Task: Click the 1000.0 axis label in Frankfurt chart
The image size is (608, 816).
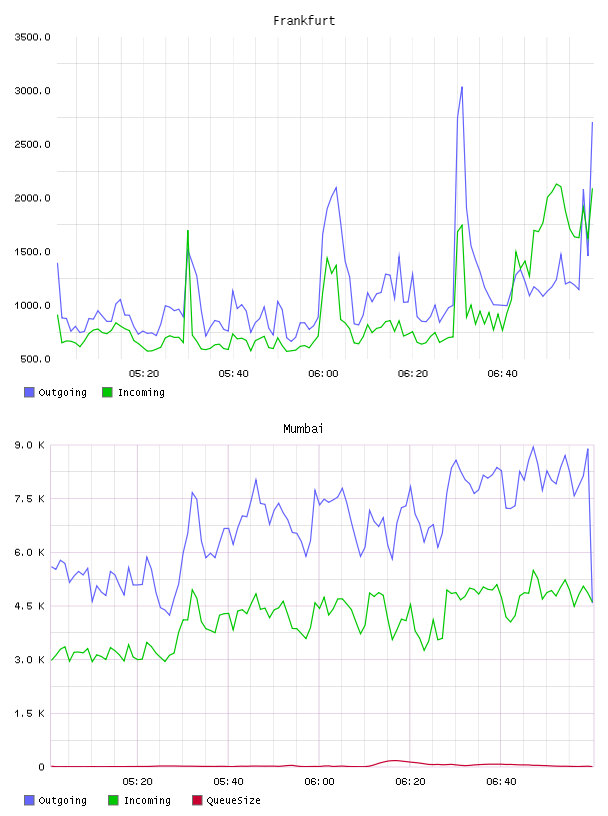Action: (32, 305)
